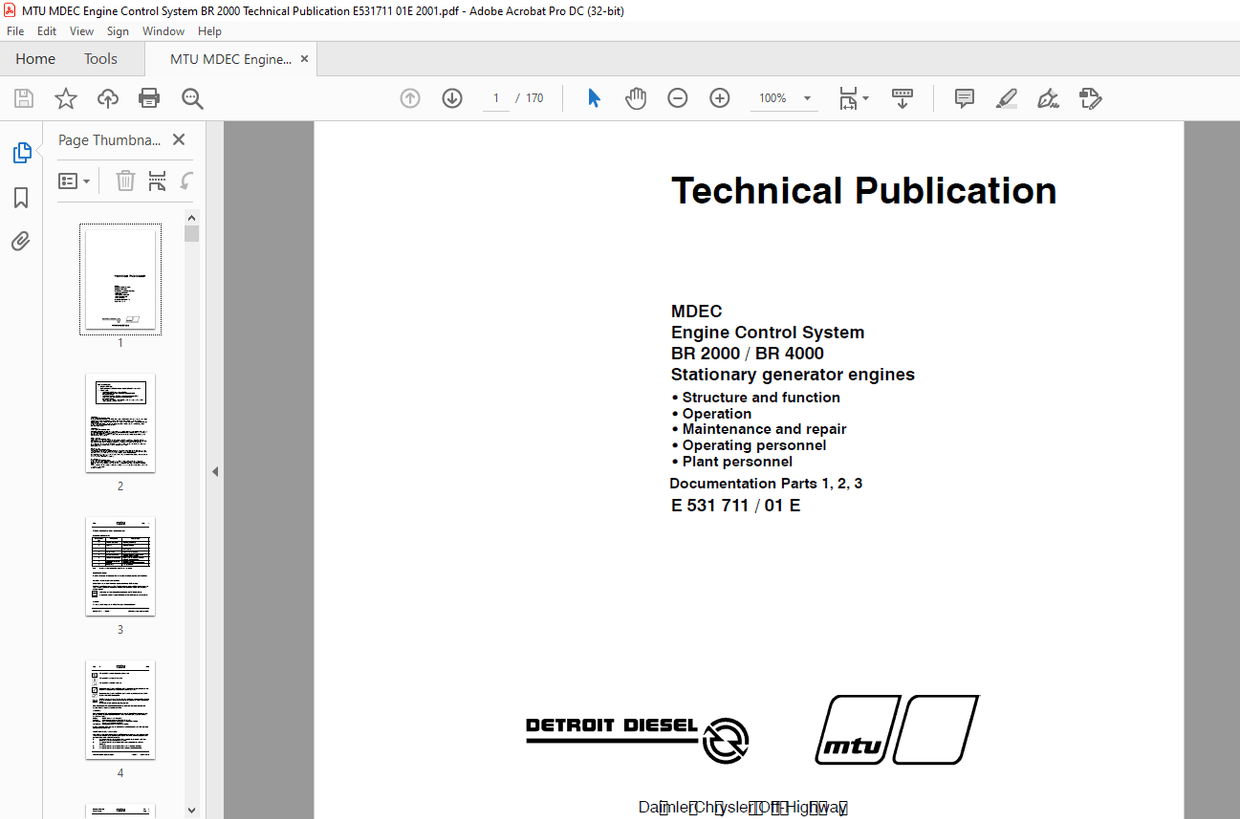
Task: Click the Print icon
Action: (x=149, y=98)
